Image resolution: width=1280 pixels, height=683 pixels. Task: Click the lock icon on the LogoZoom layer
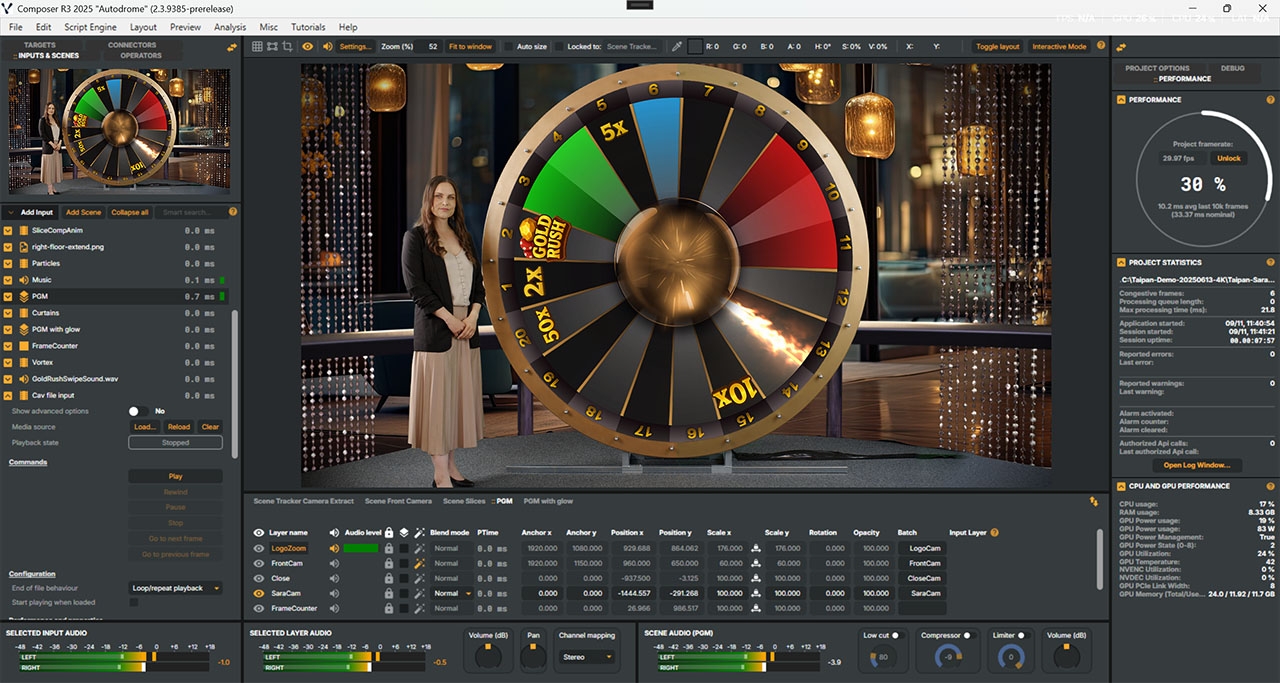coord(388,548)
